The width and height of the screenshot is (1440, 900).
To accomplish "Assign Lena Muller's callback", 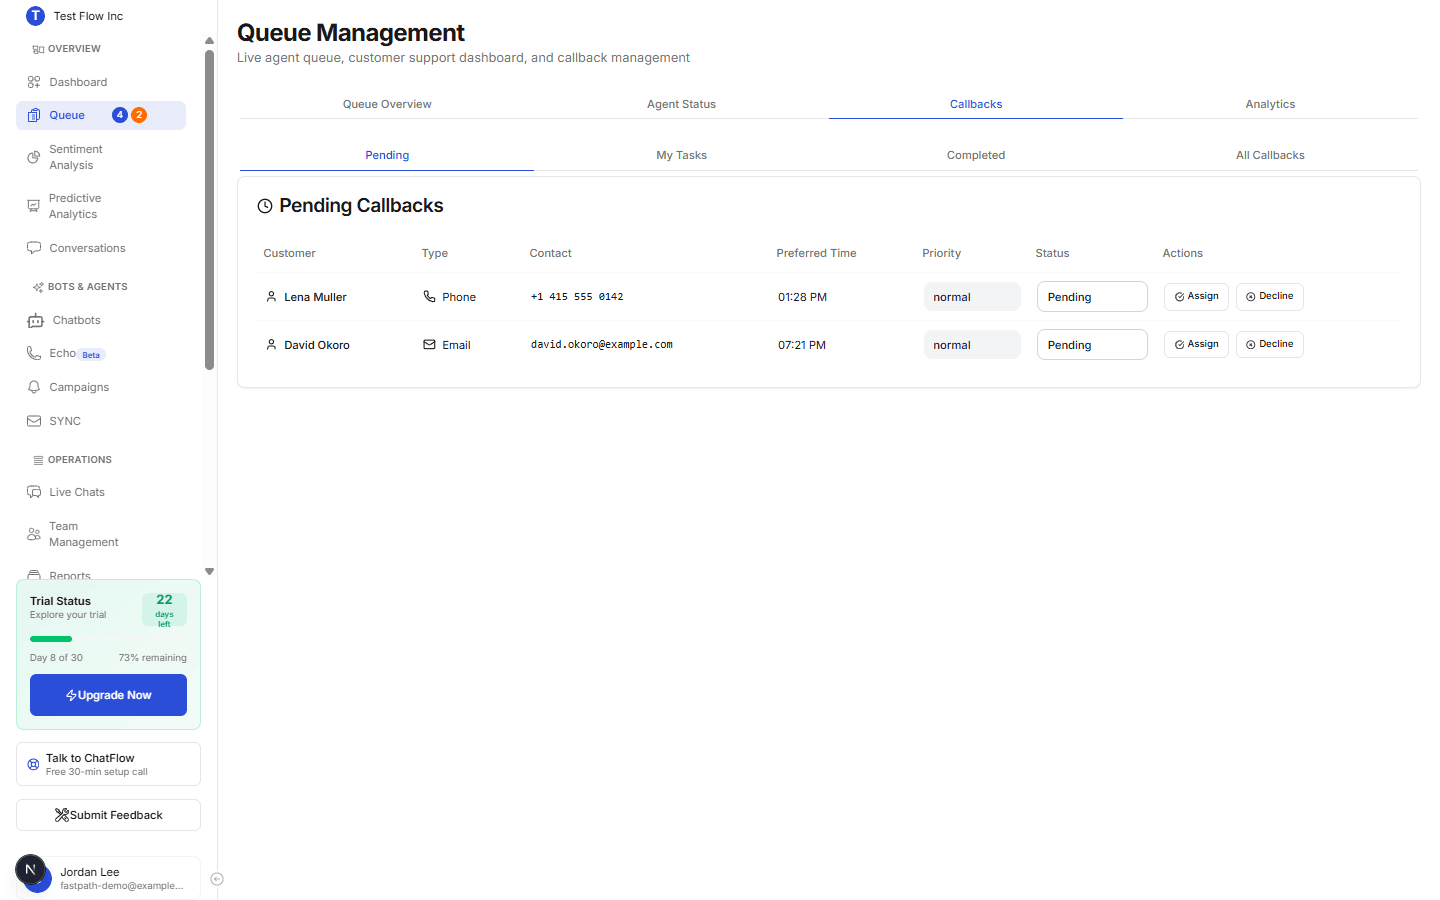I will point(1196,296).
